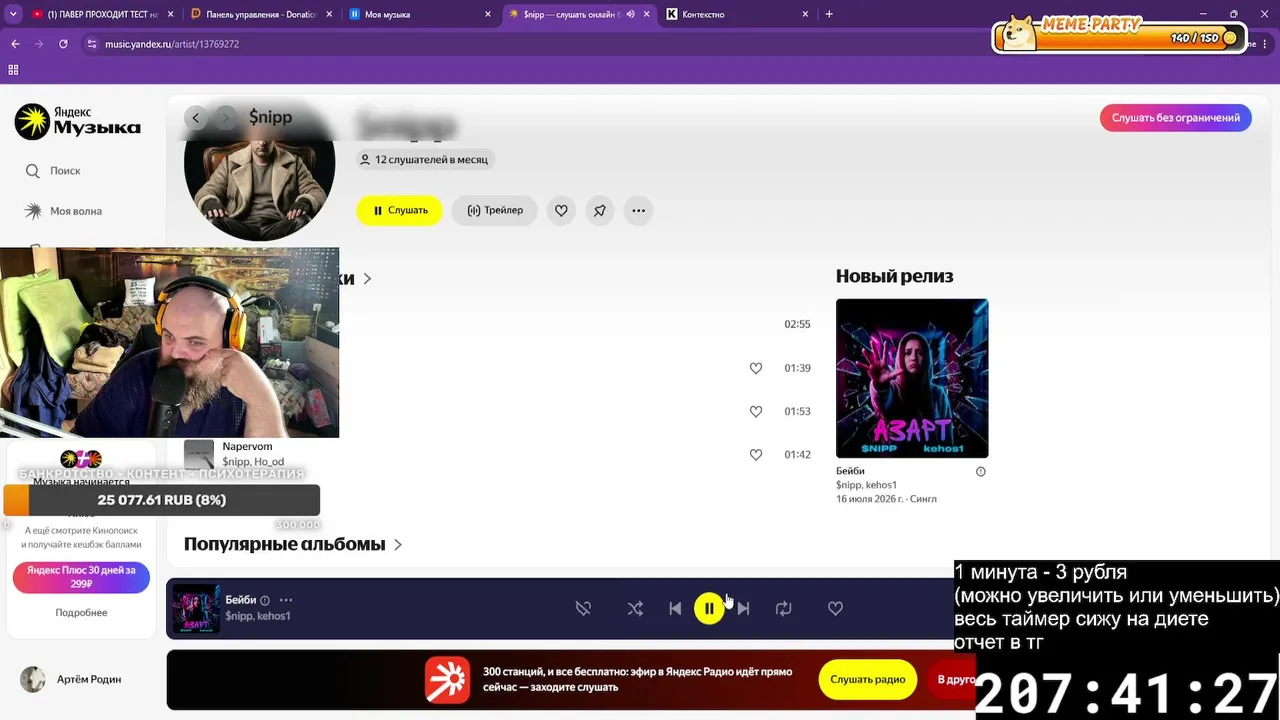Click the 12 слушателей в месяц badge
The width and height of the screenshot is (1280, 720).
[424, 159]
